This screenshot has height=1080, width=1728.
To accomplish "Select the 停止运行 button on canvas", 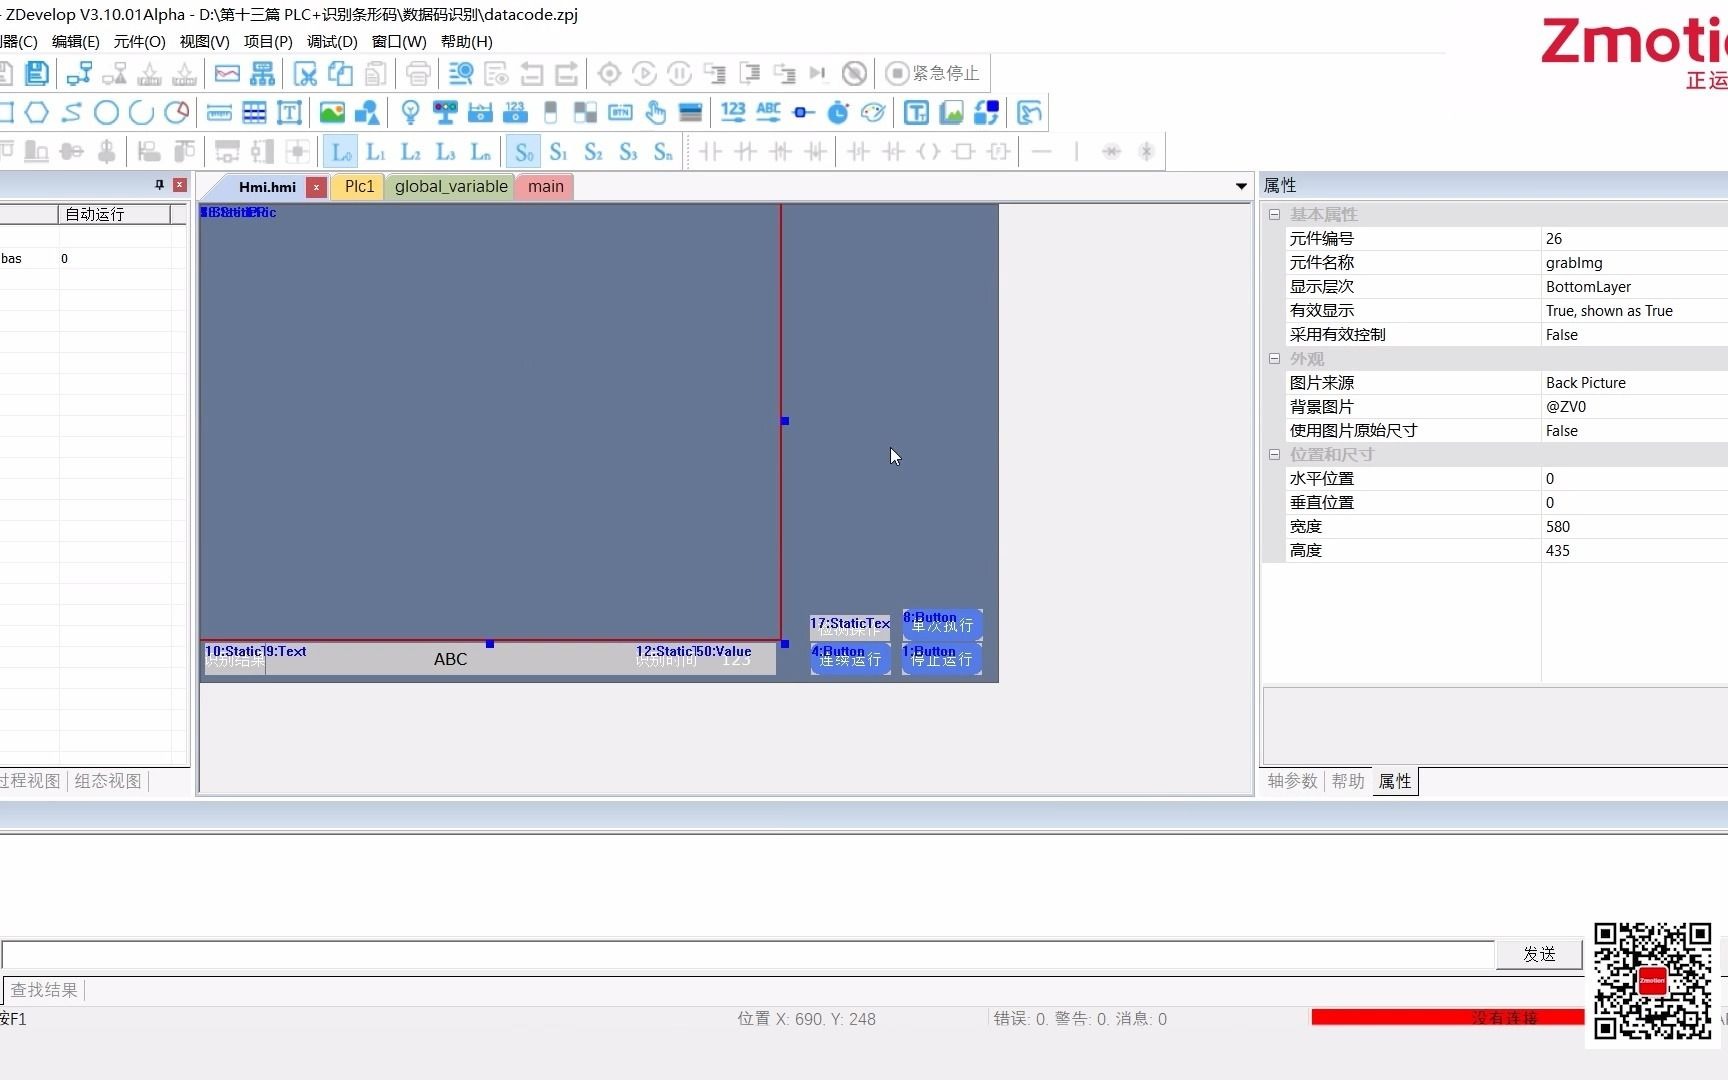I will tap(942, 658).
